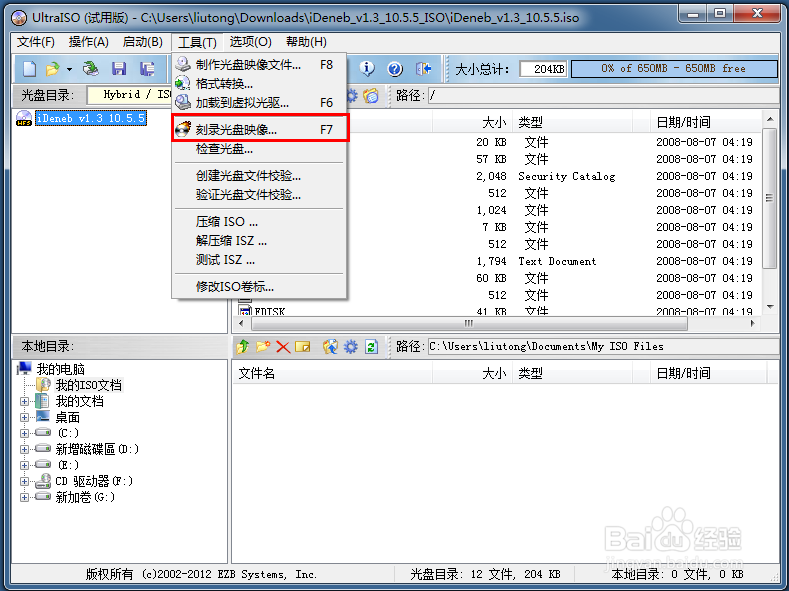
Task: Click the 204KB total size field
Action: [543, 69]
